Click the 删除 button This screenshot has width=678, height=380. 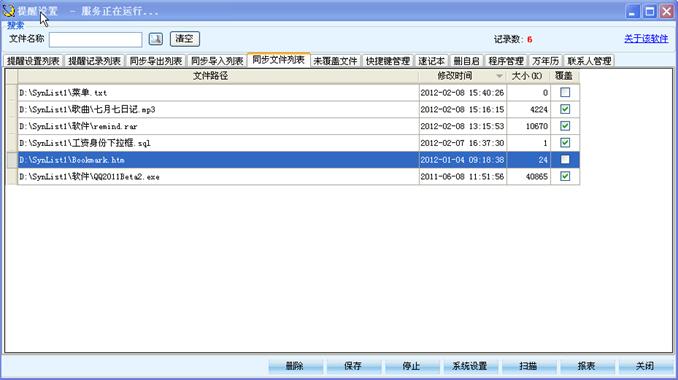pyautogui.click(x=295, y=366)
